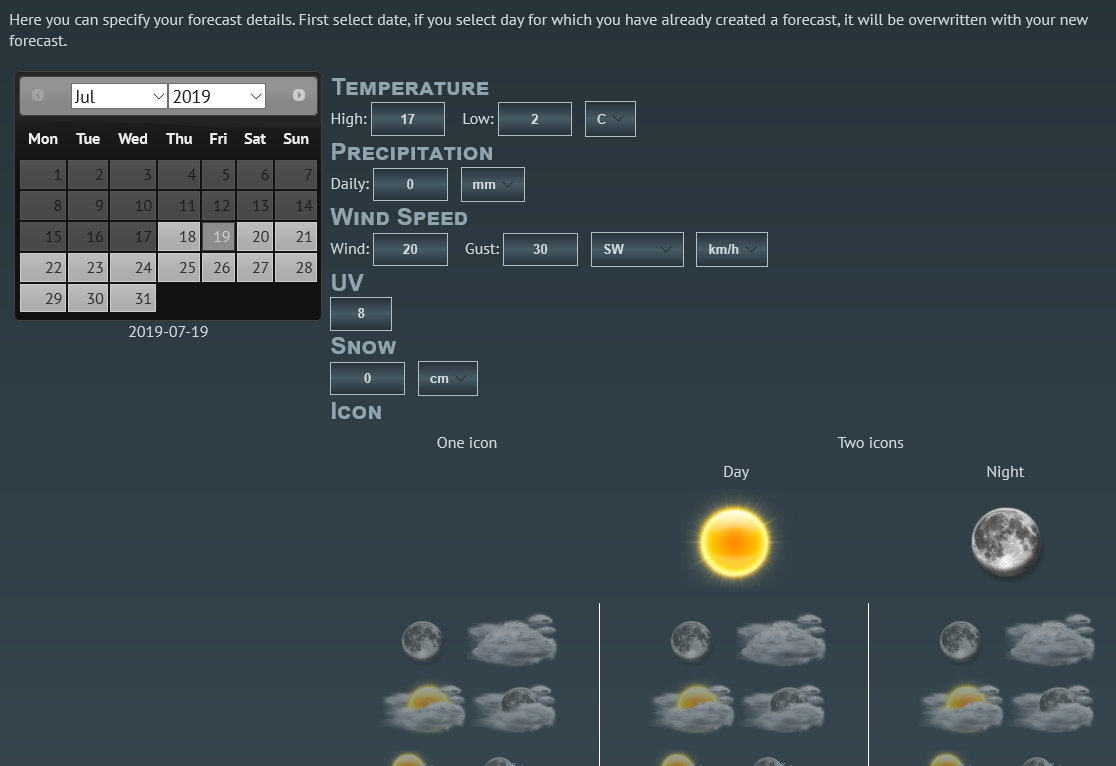Viewport: 1116px width, 766px height.
Task: Open the year dropdown showing 2019
Action: (x=217, y=96)
